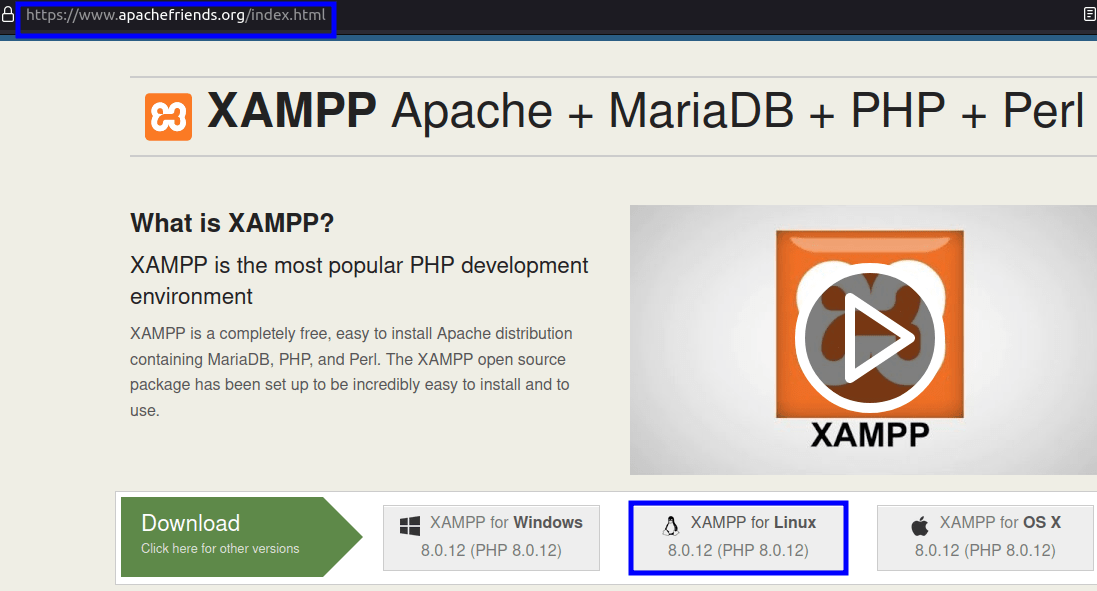The height and width of the screenshot is (591, 1097).
Task: Download XAMPP for OS X
Action: pyautogui.click(x=984, y=535)
